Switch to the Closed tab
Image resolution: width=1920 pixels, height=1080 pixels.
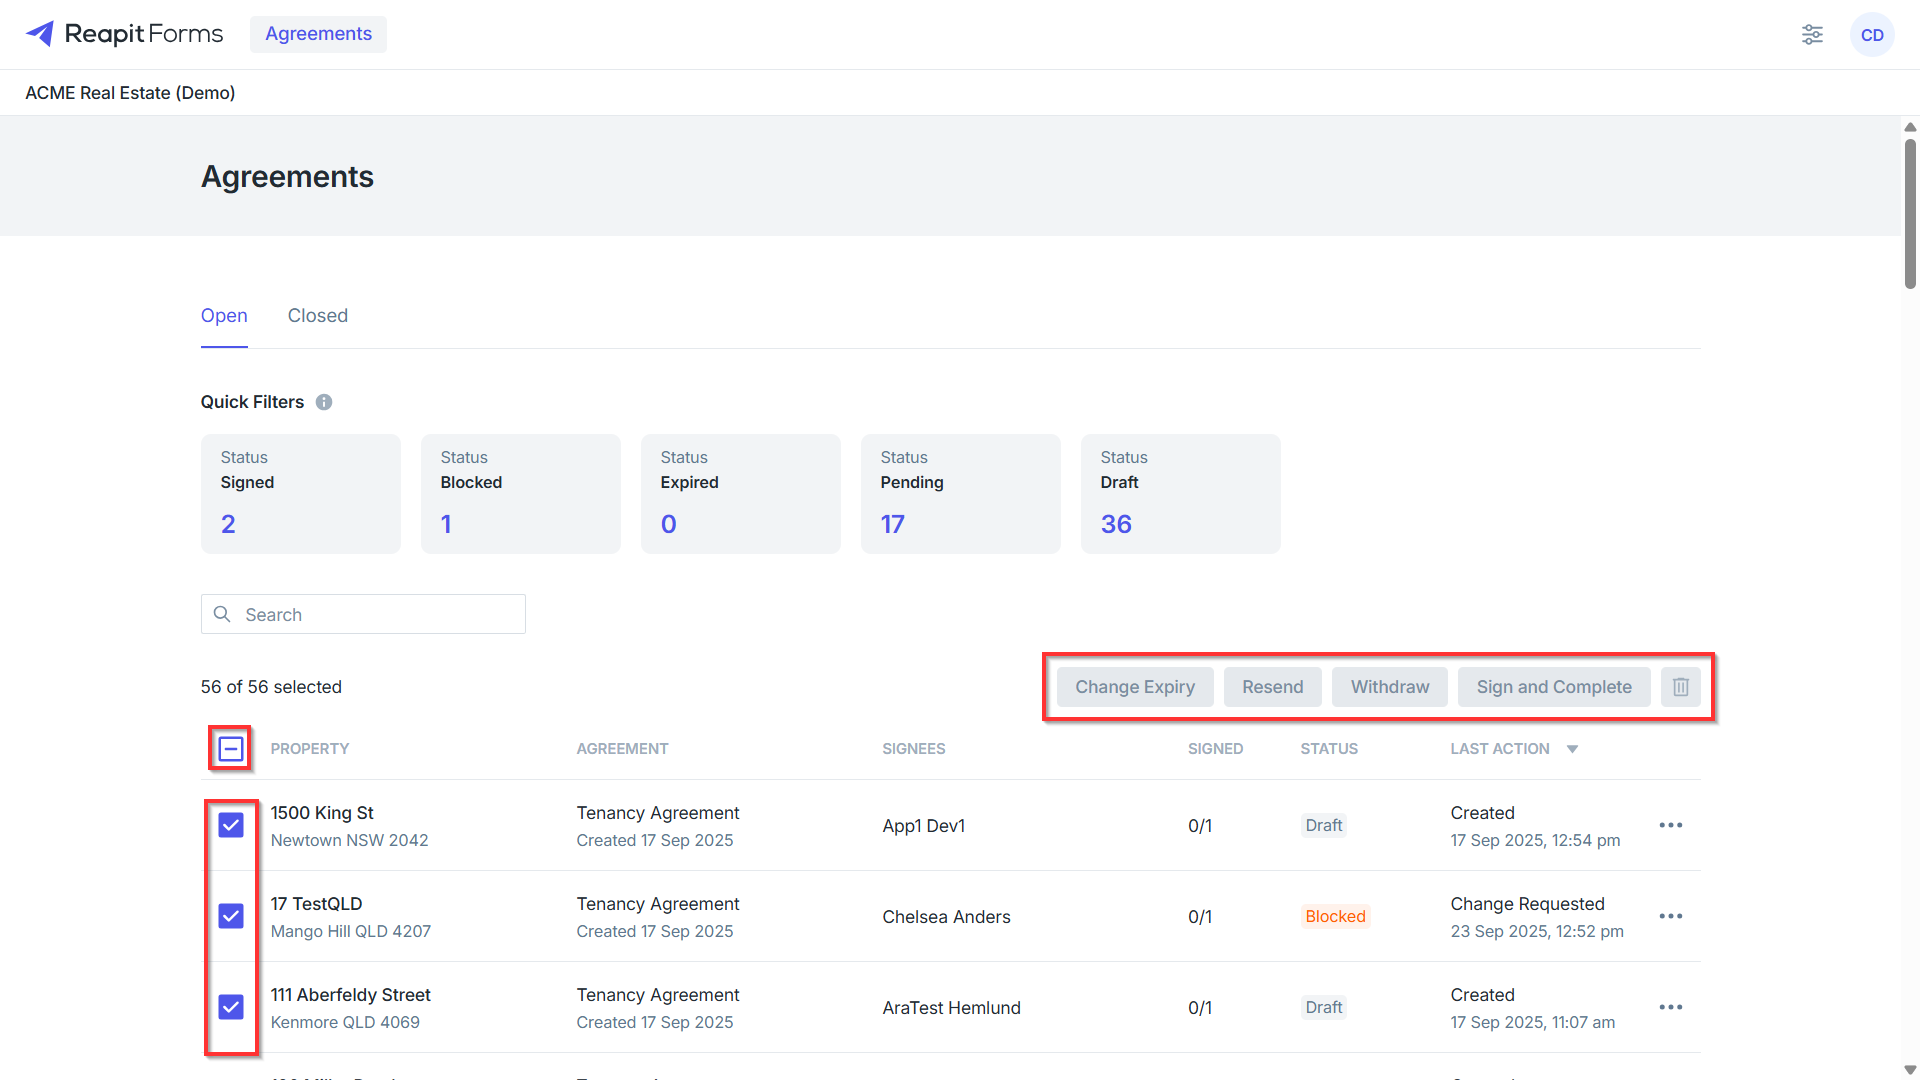coord(318,316)
